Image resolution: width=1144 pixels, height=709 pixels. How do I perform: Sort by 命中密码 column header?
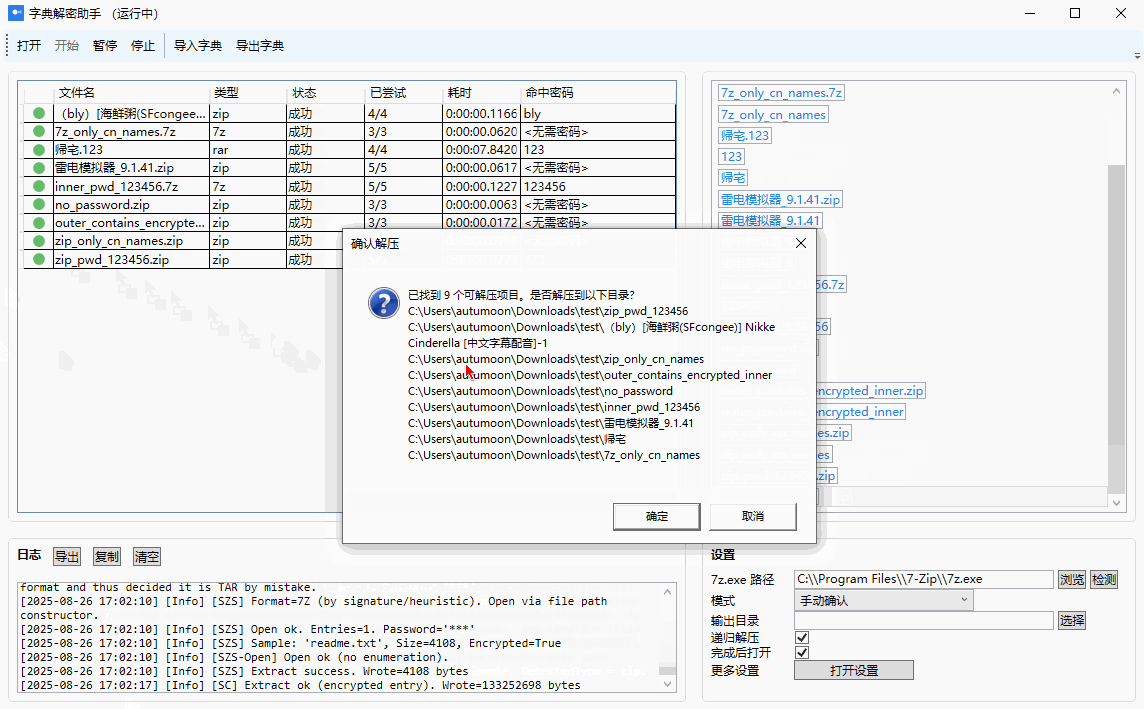(598, 93)
